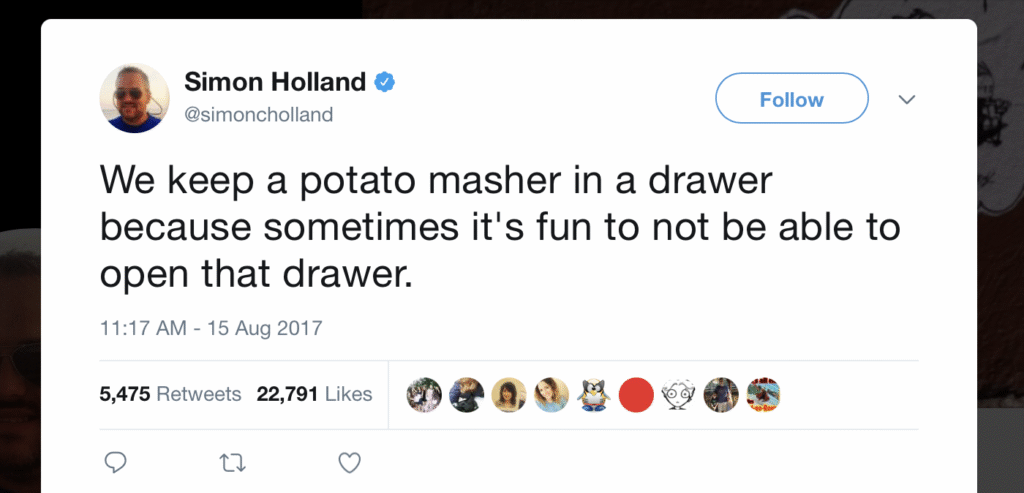Screen dimensions: 1024x493
Task: Like the tweet with the heart icon
Action: [x=348, y=462]
